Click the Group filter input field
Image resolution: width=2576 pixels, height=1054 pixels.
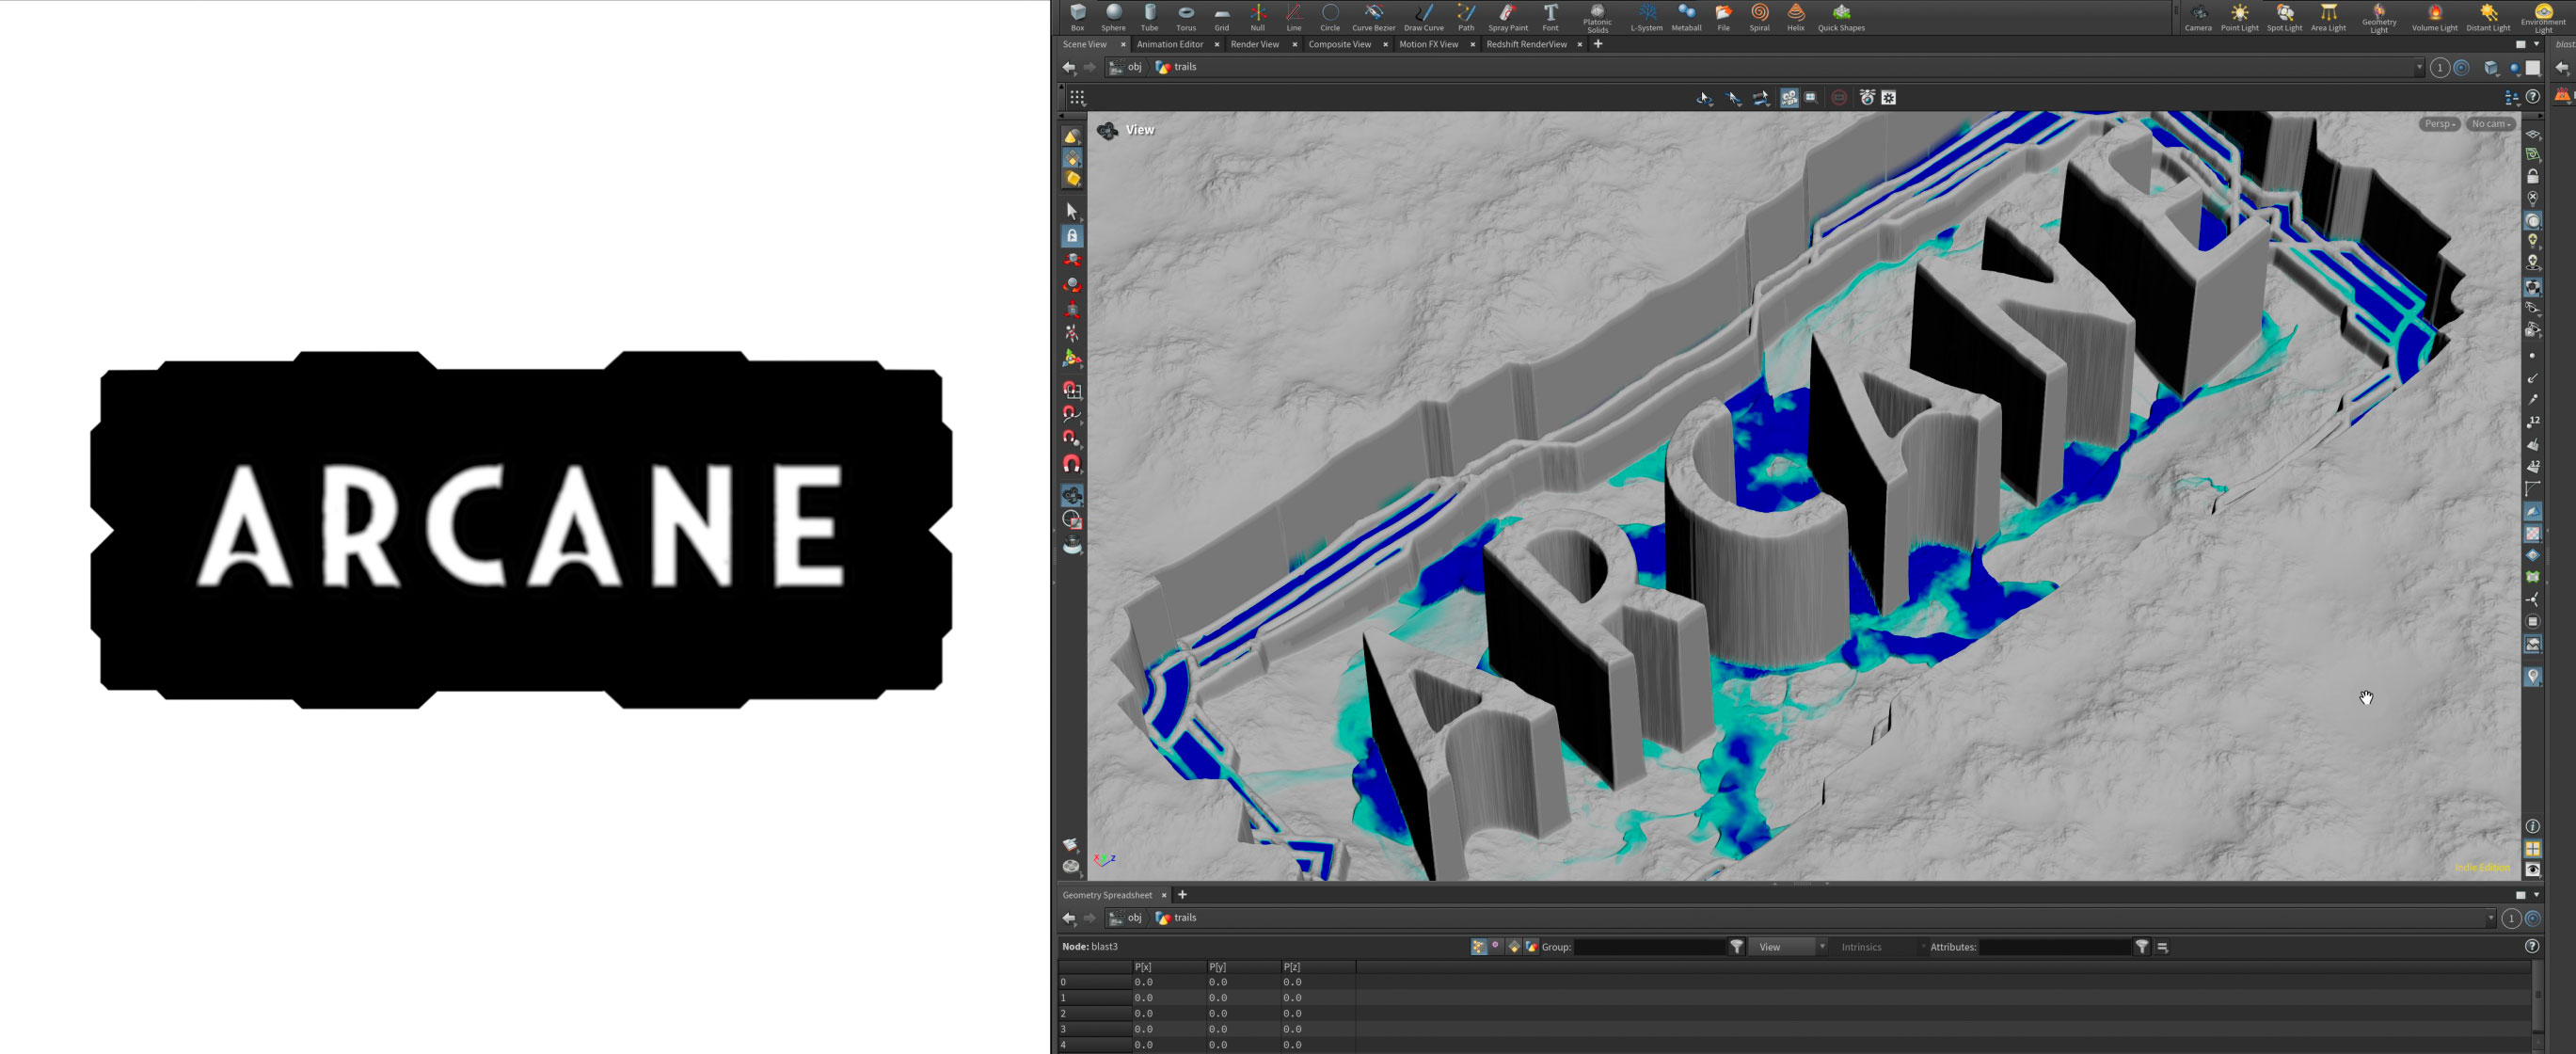coord(1649,946)
